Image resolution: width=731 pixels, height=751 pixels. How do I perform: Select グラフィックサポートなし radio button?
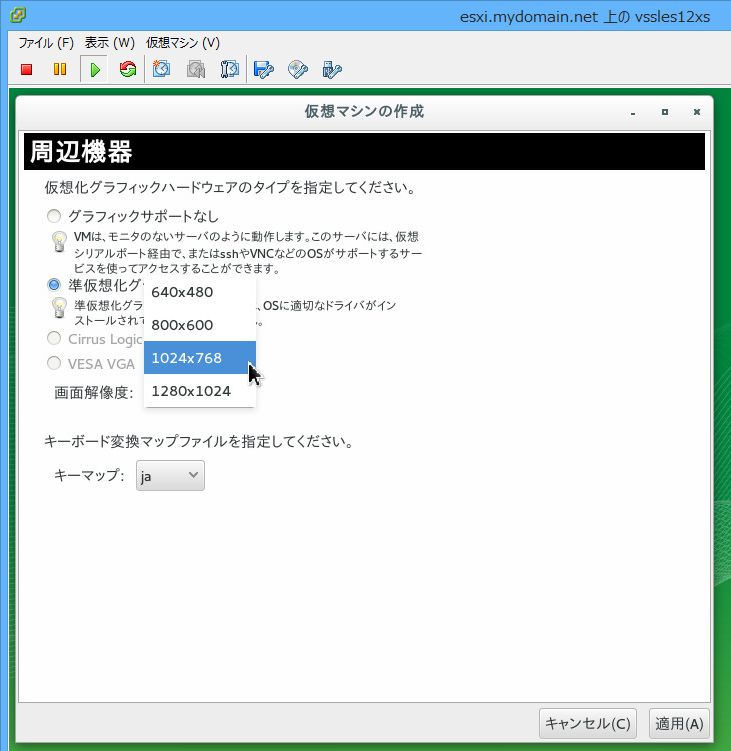tap(54, 216)
